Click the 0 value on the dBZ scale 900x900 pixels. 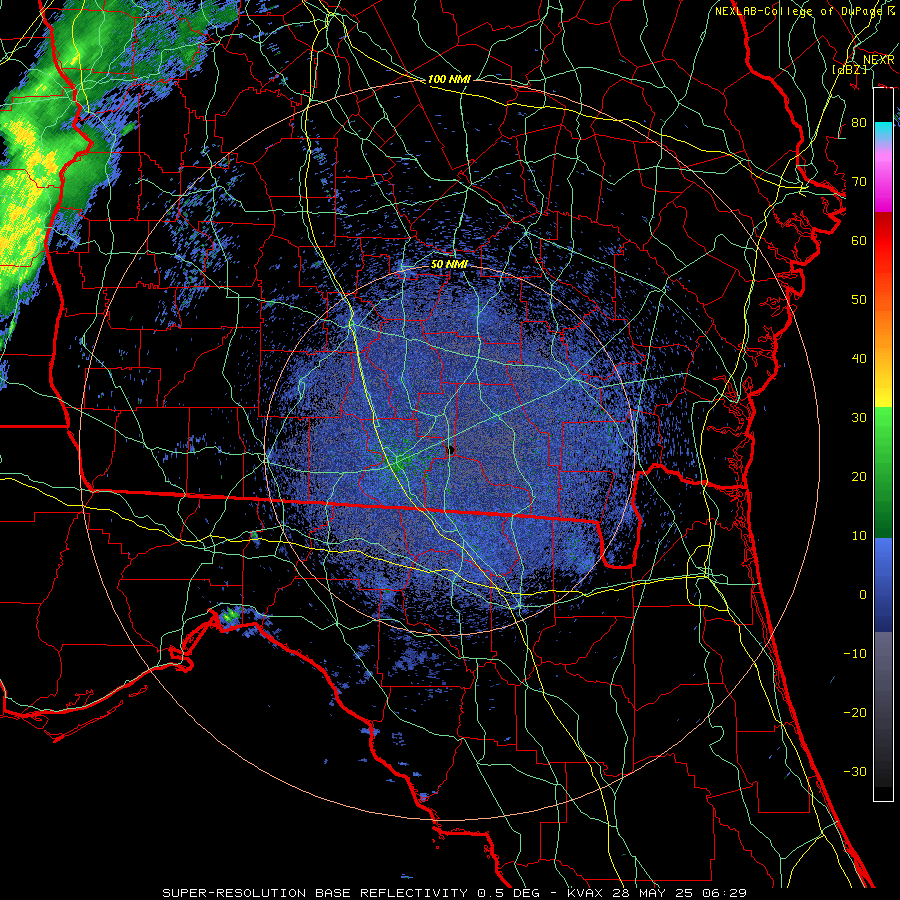863,595
